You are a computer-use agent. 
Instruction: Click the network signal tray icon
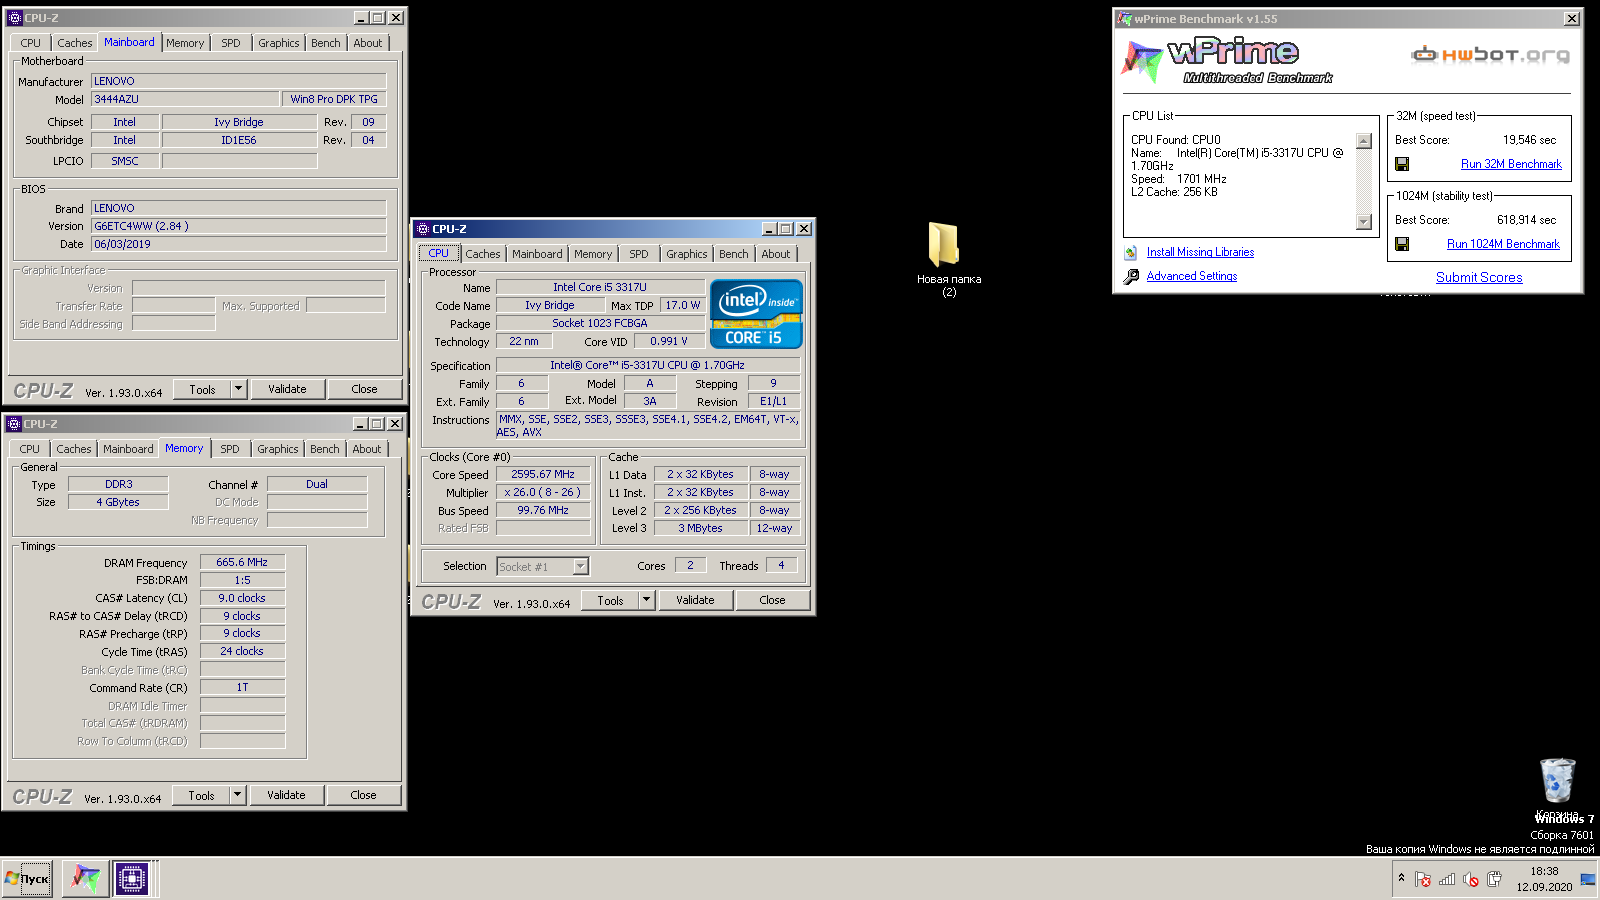pos(1447,879)
